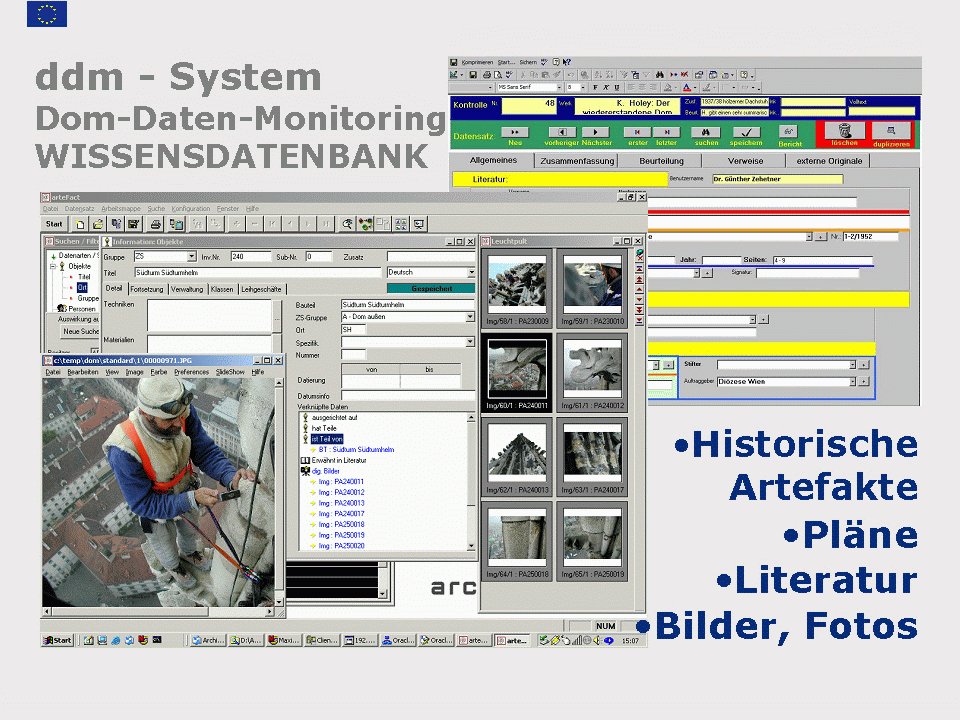Toggle bold formatting in Access toolbar
Image resolution: width=960 pixels, height=720 pixels.
tap(594, 87)
